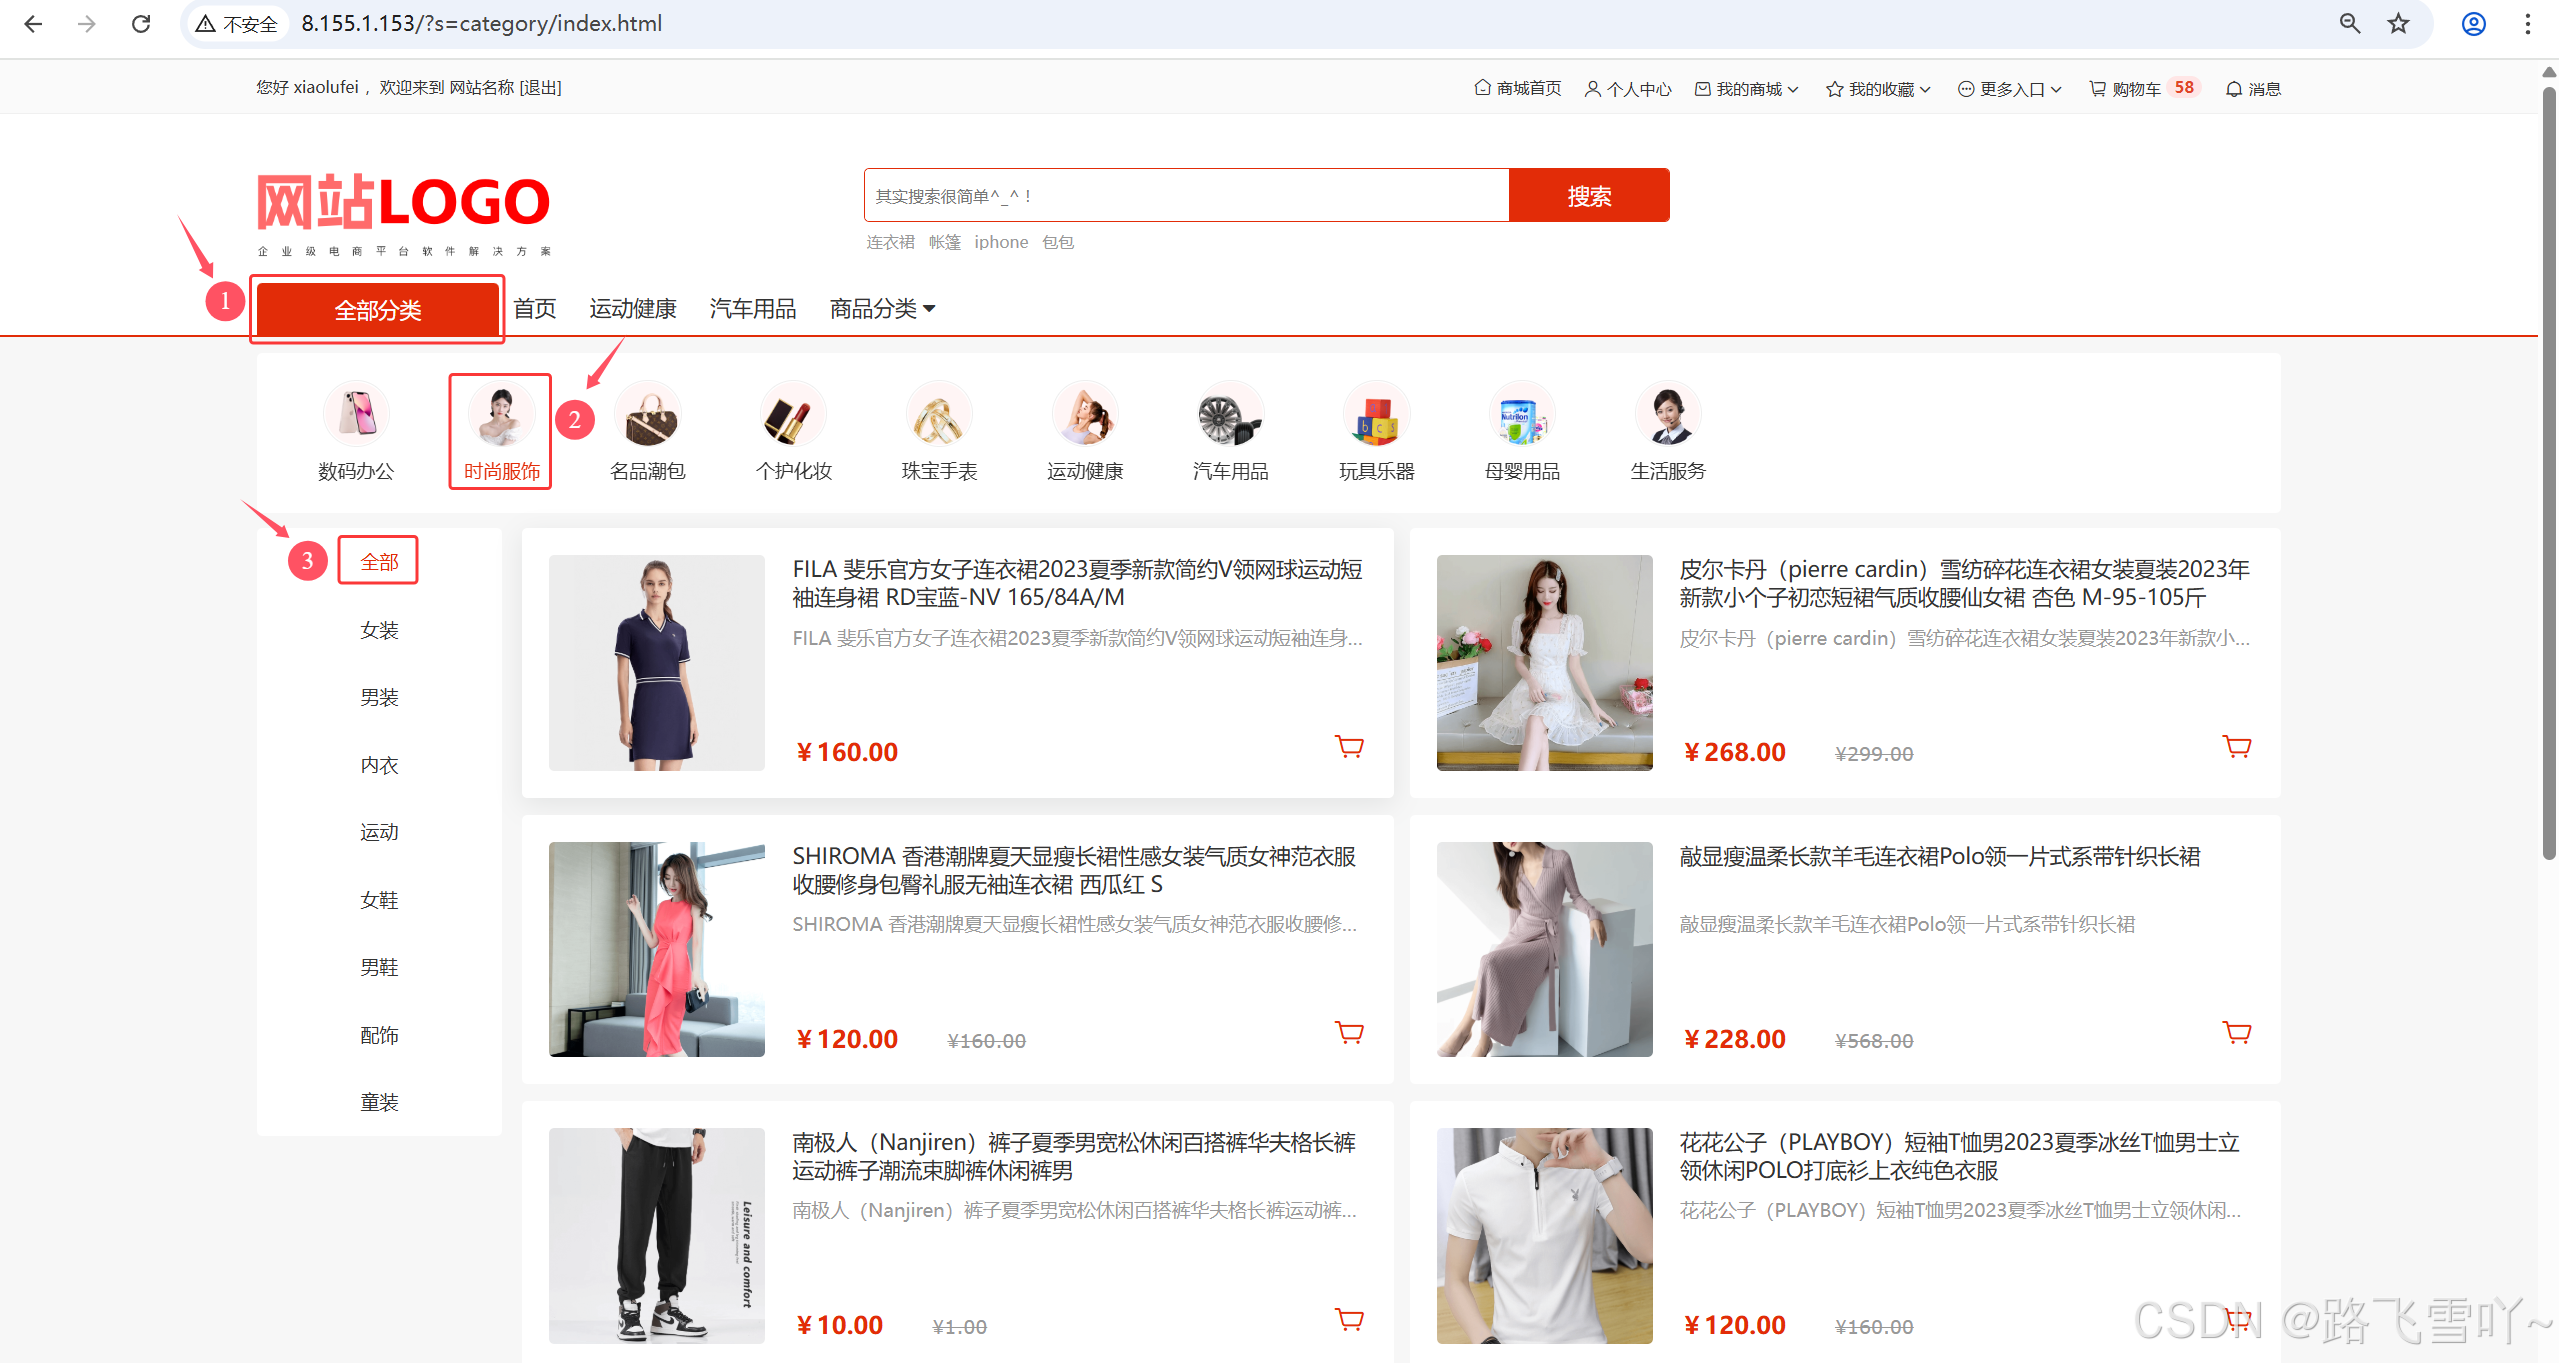Viewport: 2559px width, 1363px height.
Task: Choose the 珠宝手表 rings category icon
Action: [939, 414]
